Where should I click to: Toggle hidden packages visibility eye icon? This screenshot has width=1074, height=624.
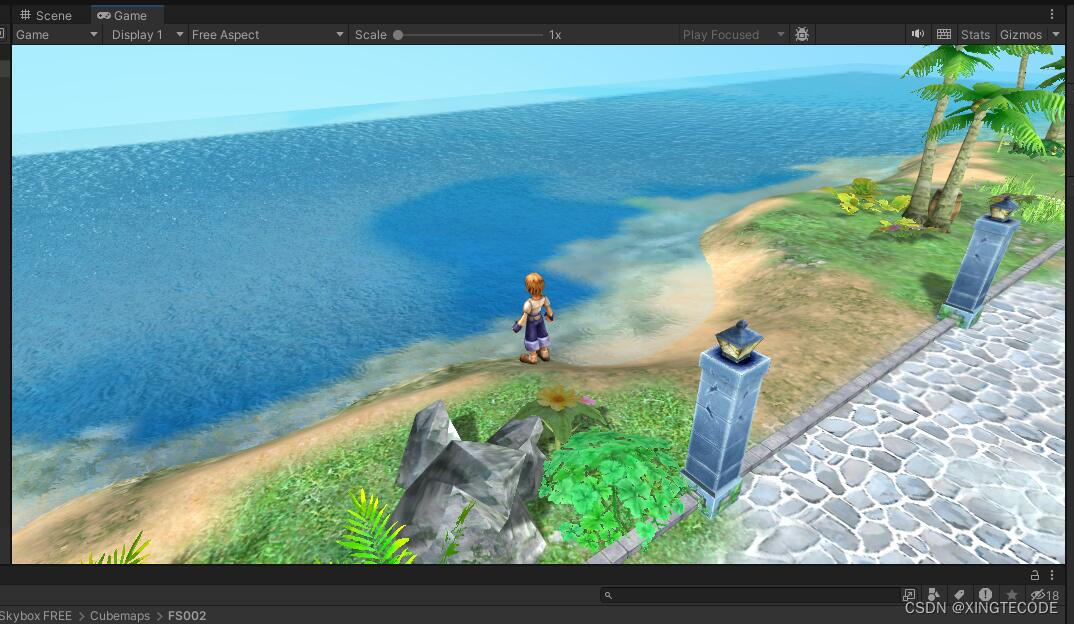[1045, 595]
